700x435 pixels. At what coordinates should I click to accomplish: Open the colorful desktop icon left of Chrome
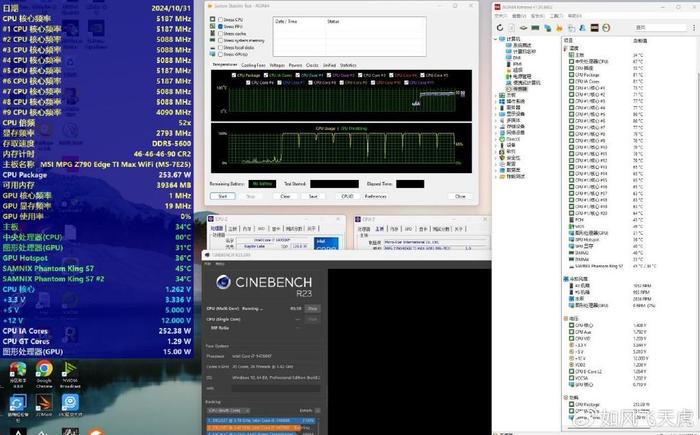18,374
